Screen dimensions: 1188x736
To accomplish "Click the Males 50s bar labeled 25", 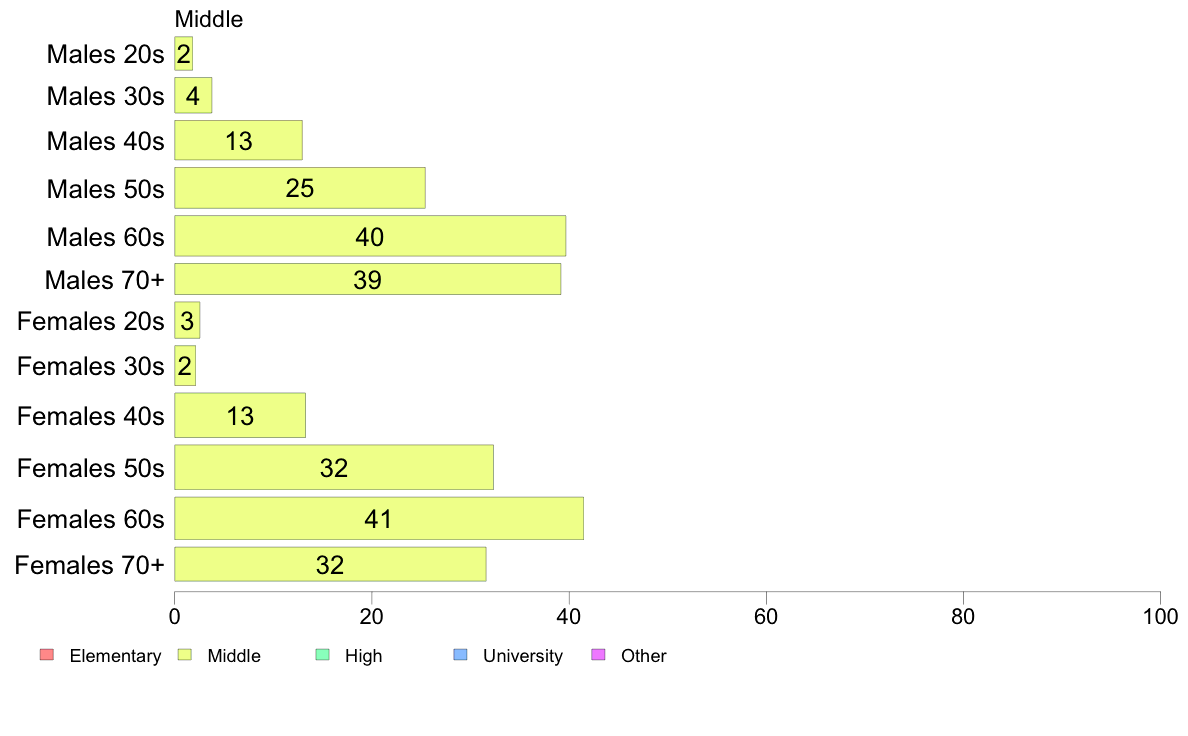I will click(300, 188).
